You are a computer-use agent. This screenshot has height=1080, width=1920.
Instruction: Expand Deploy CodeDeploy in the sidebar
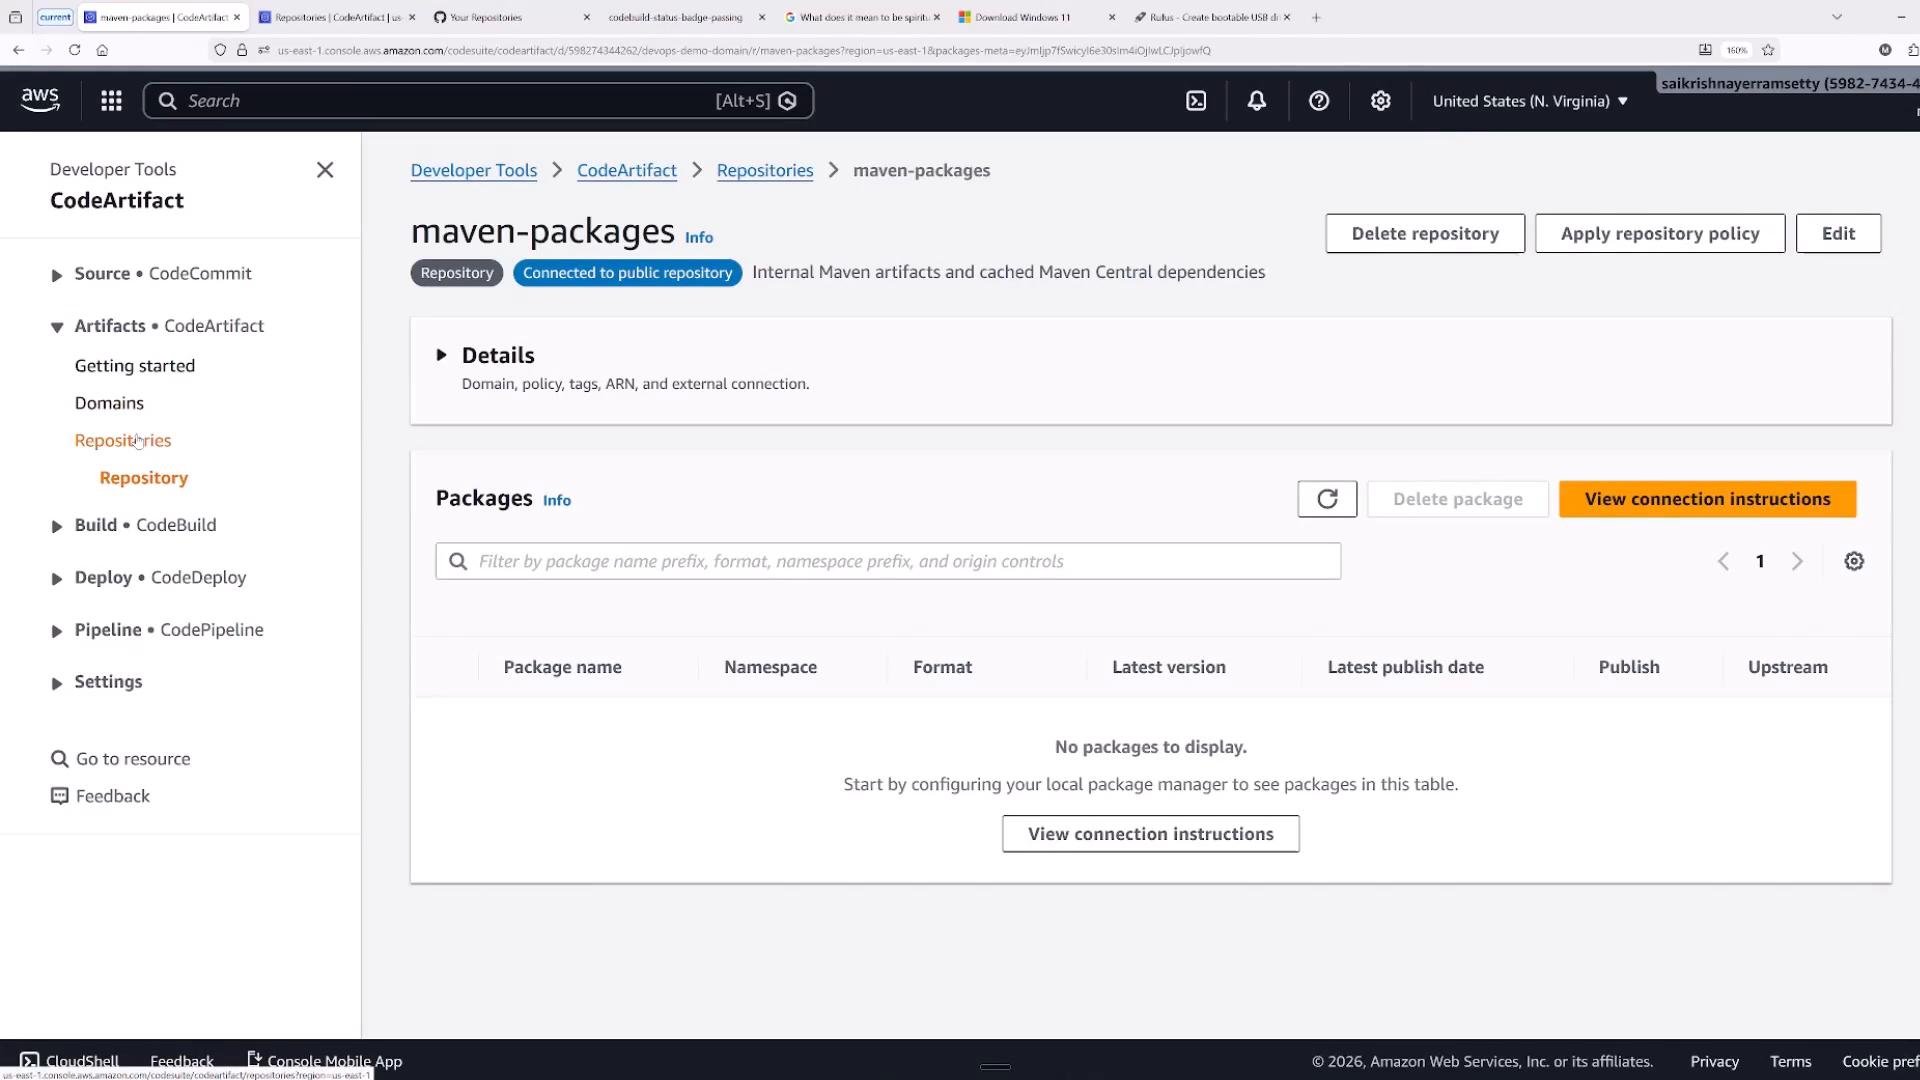pos(57,579)
